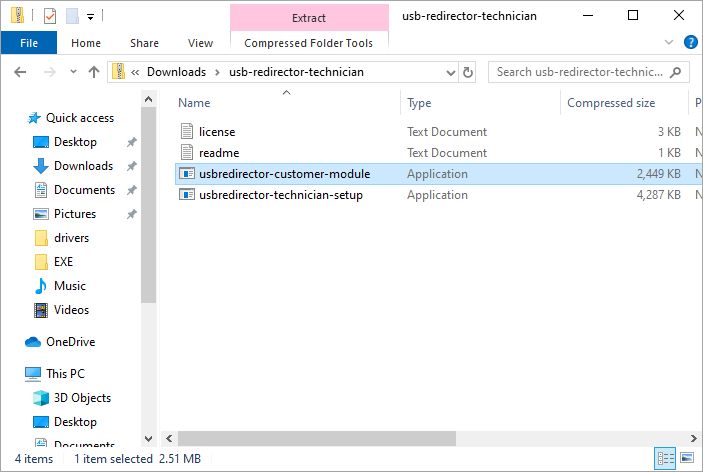
Task: Open the address bar history dropdown
Action: tap(451, 73)
